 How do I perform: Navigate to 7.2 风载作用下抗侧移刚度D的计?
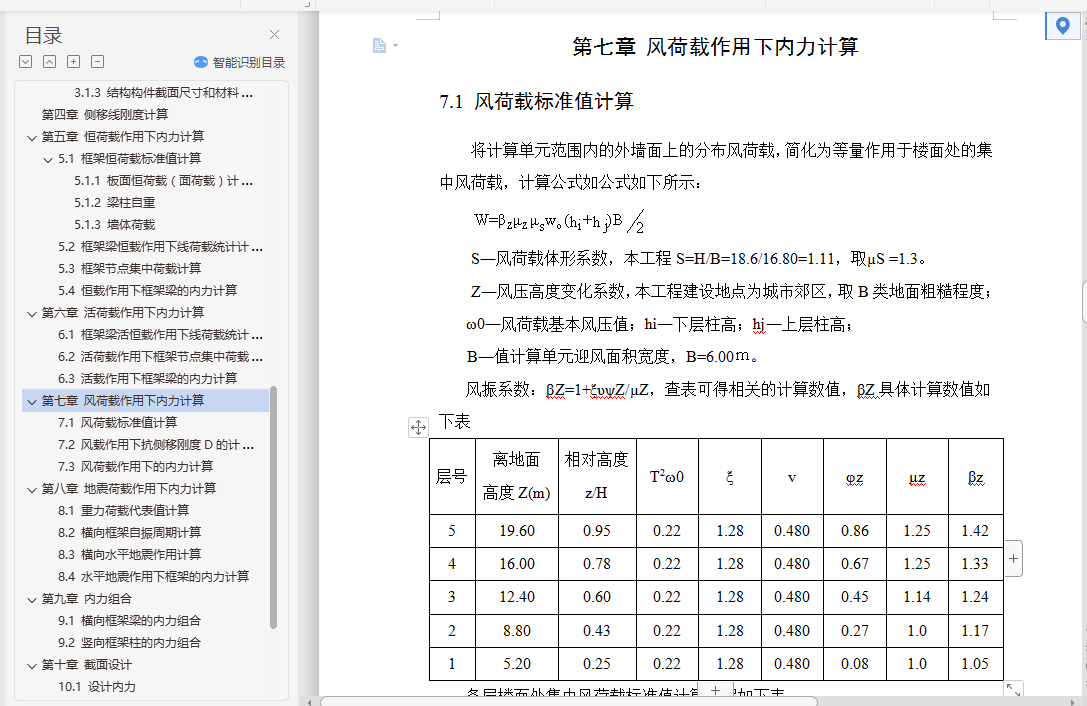pyautogui.click(x=156, y=445)
